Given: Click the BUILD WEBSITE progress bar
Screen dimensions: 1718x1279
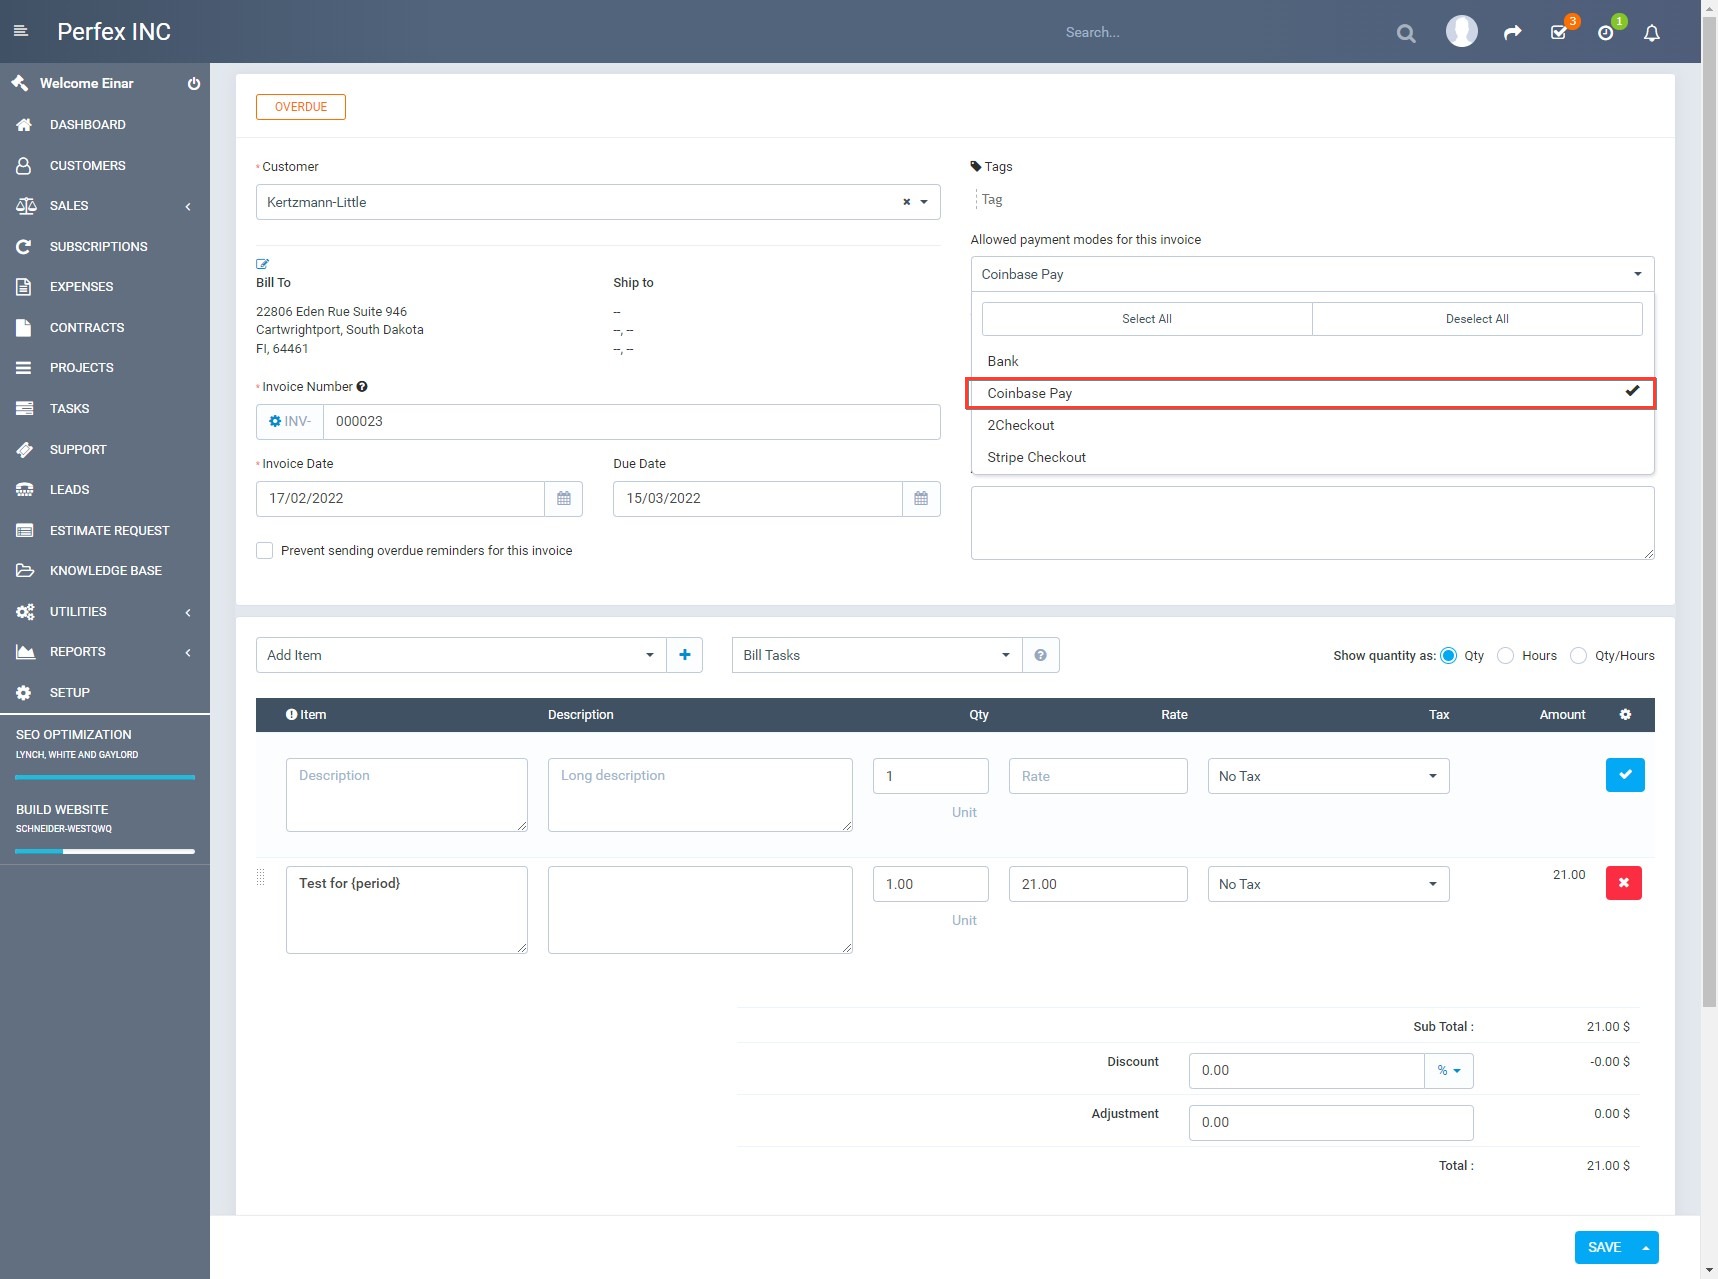Looking at the screenshot, I should [x=104, y=852].
